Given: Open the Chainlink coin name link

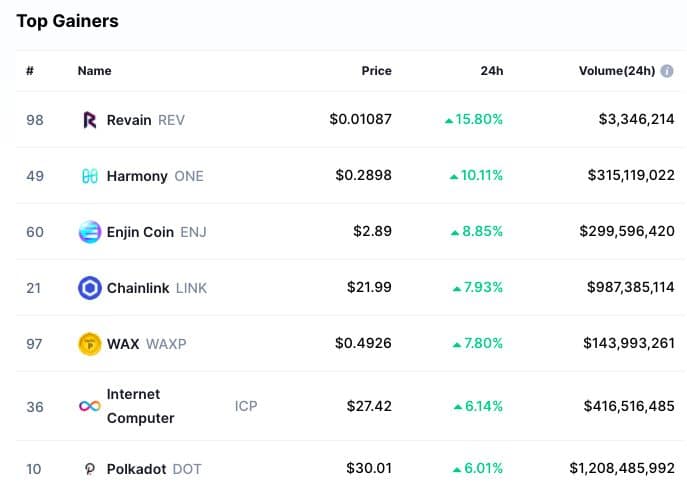Looking at the screenshot, I should coord(138,288).
